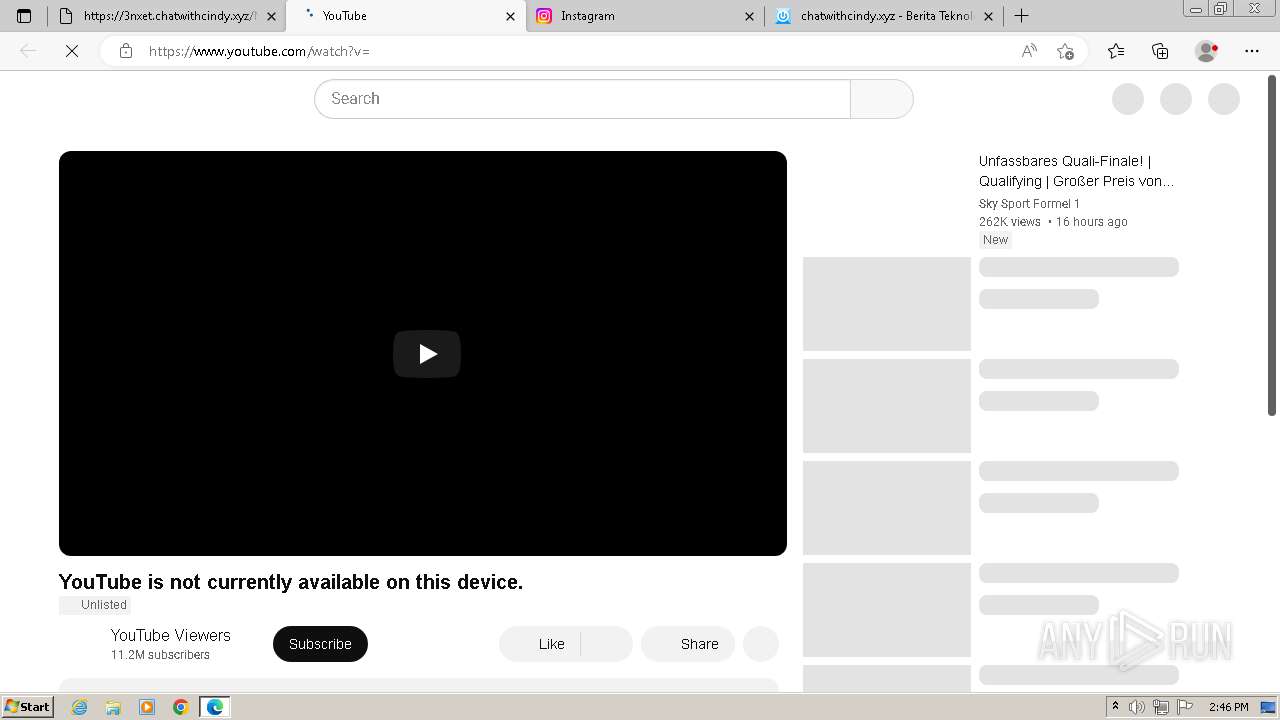Image resolution: width=1280 pixels, height=720 pixels.
Task: Select Edge icon in taskbar
Action: 215,707
